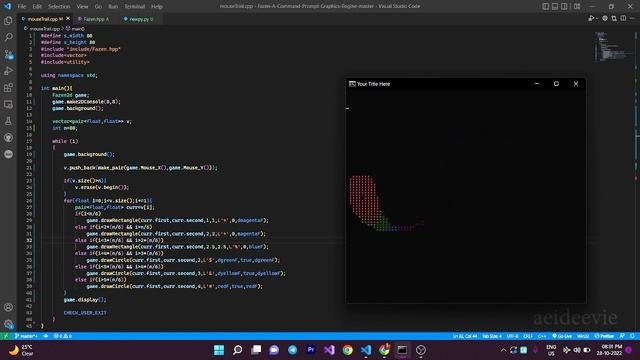This screenshot has height=360, width=640.
Task: Click Prettier in the status bar
Action: click(604, 336)
